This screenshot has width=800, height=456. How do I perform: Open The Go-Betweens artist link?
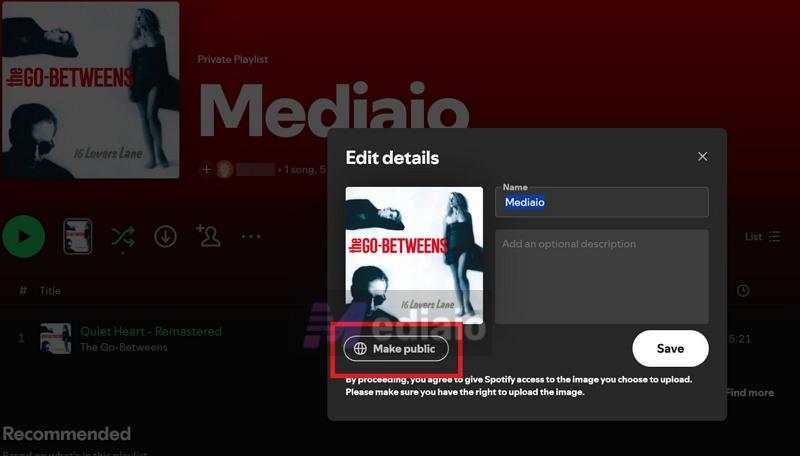click(123, 347)
